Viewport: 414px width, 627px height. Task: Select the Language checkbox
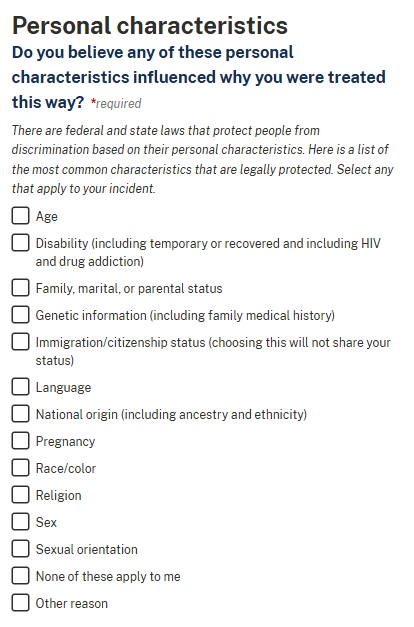point(20,387)
